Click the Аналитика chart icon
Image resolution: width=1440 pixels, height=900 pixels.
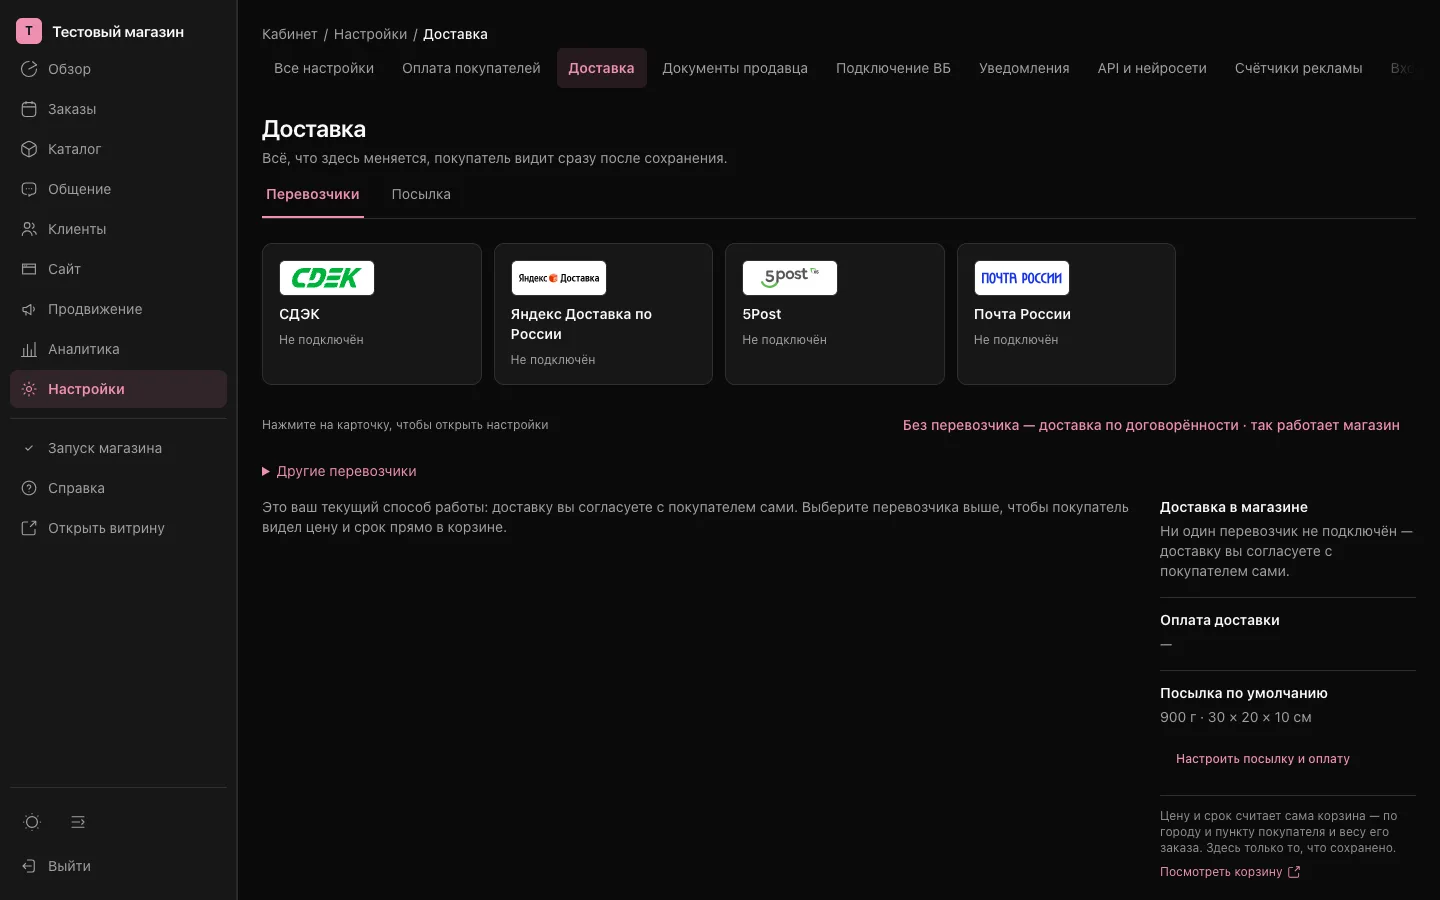point(29,349)
